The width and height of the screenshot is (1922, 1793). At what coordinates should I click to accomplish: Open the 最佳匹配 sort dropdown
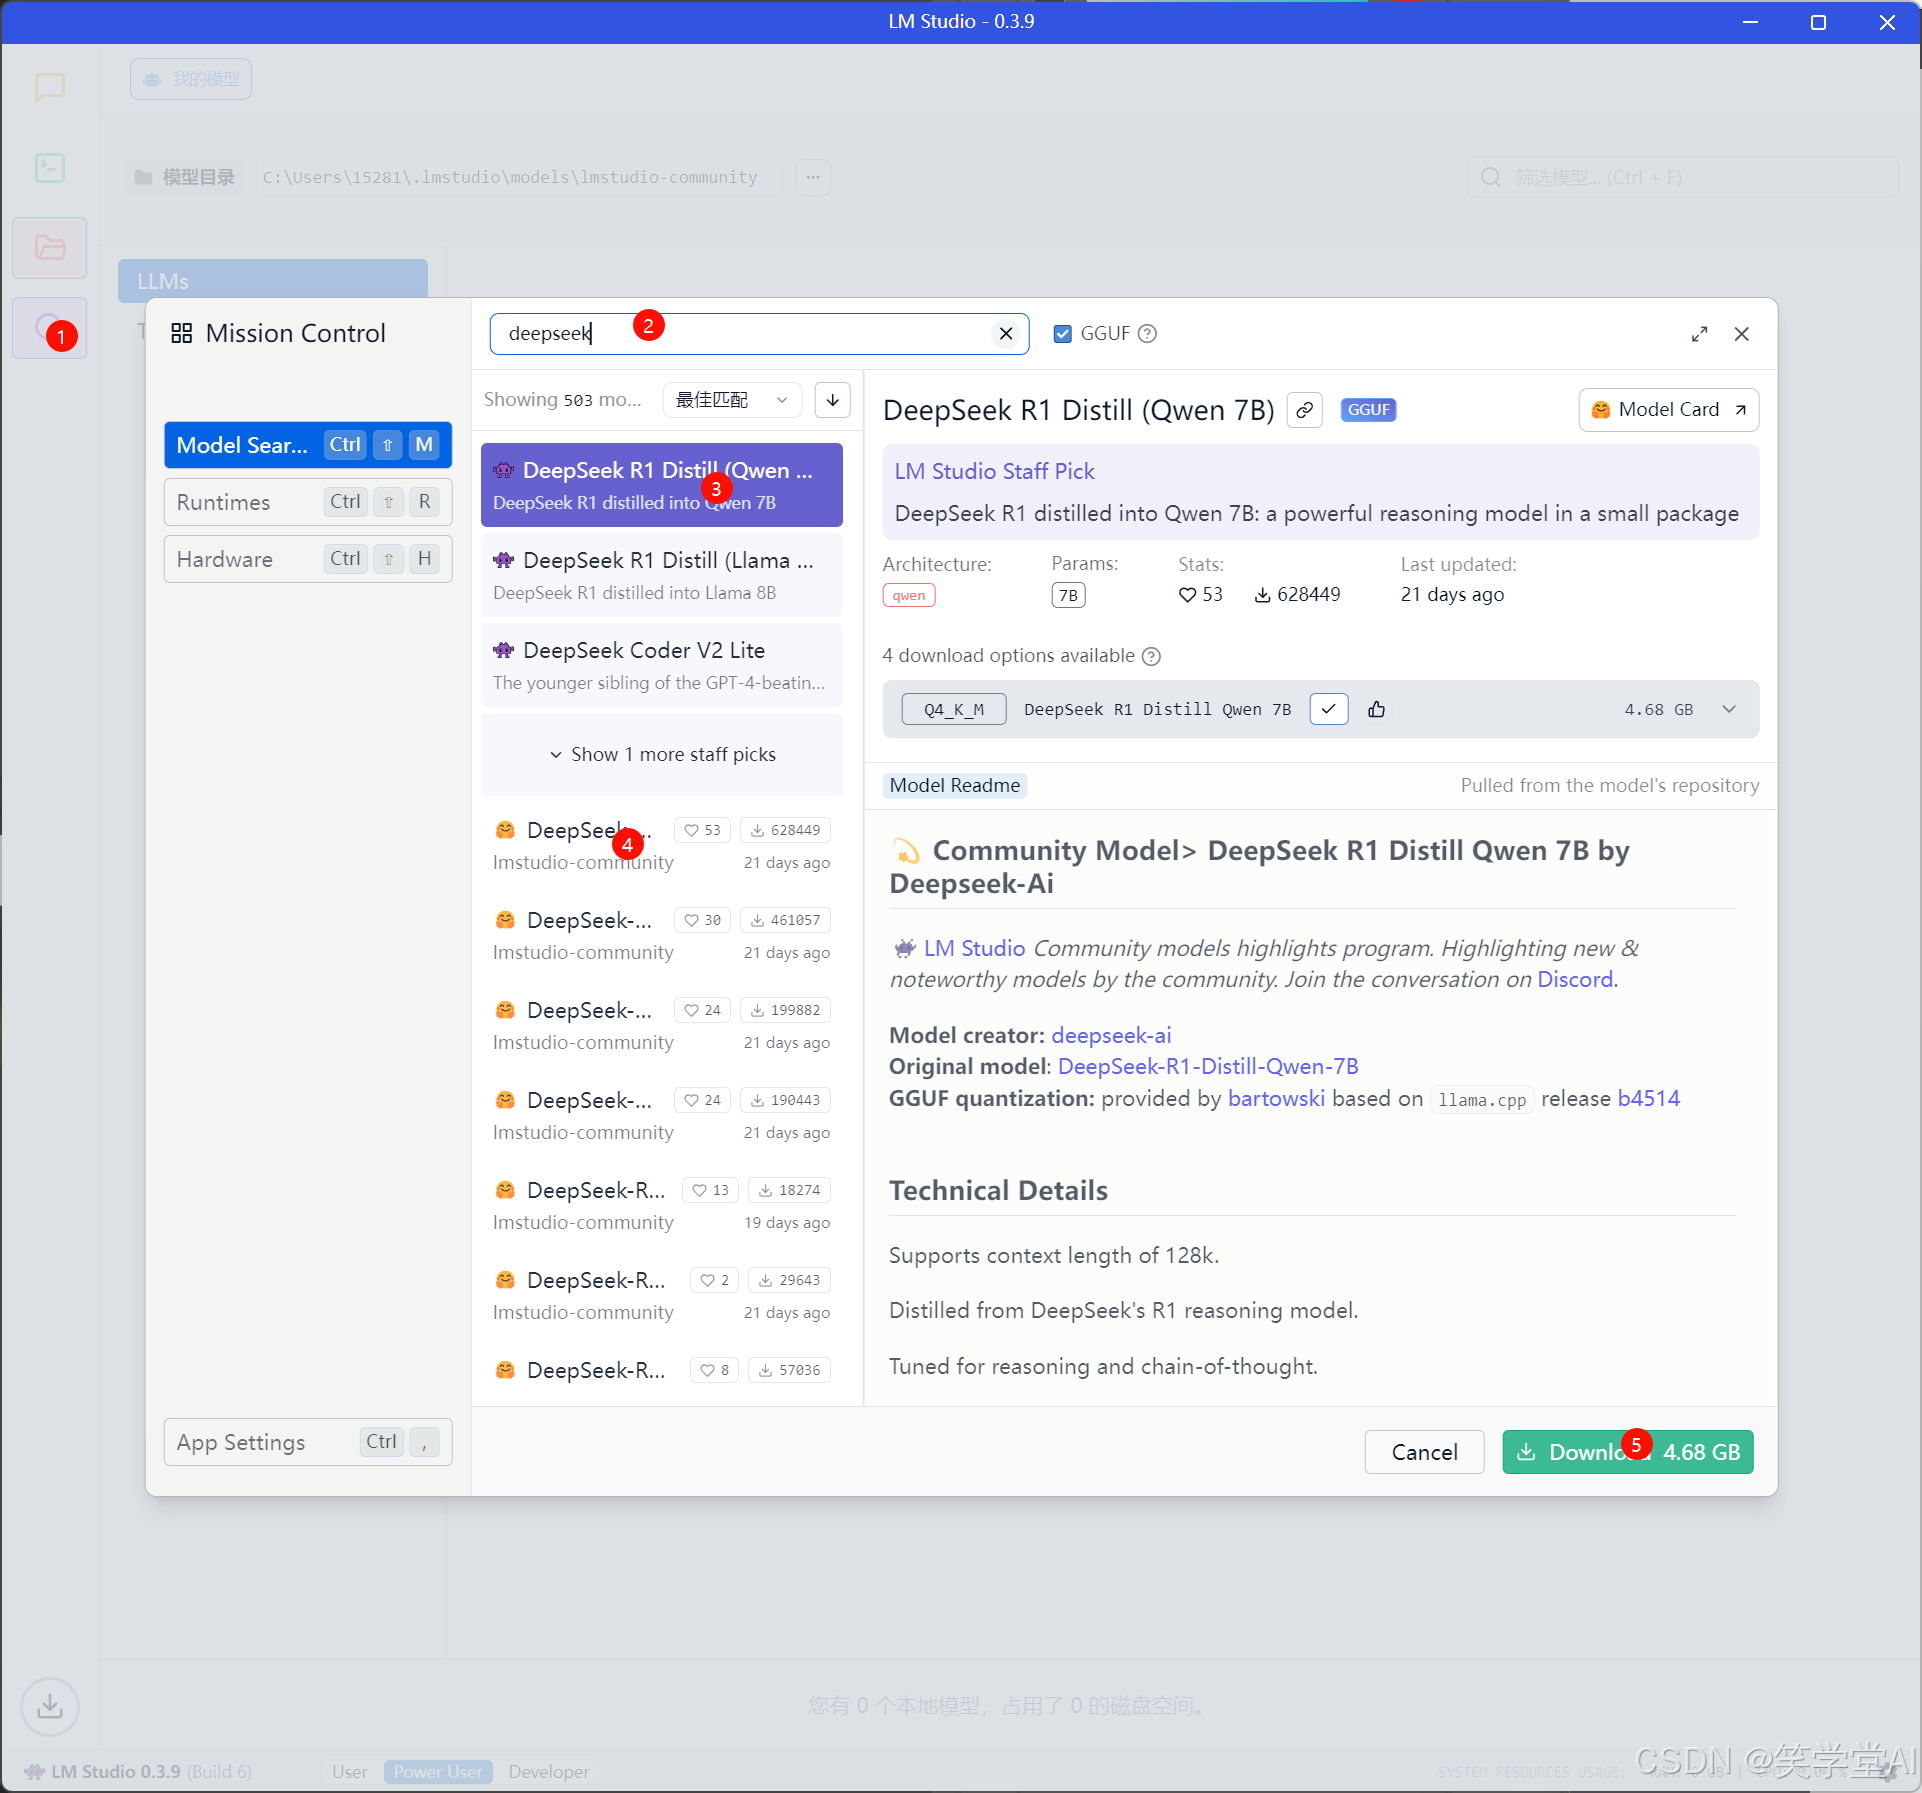731,400
